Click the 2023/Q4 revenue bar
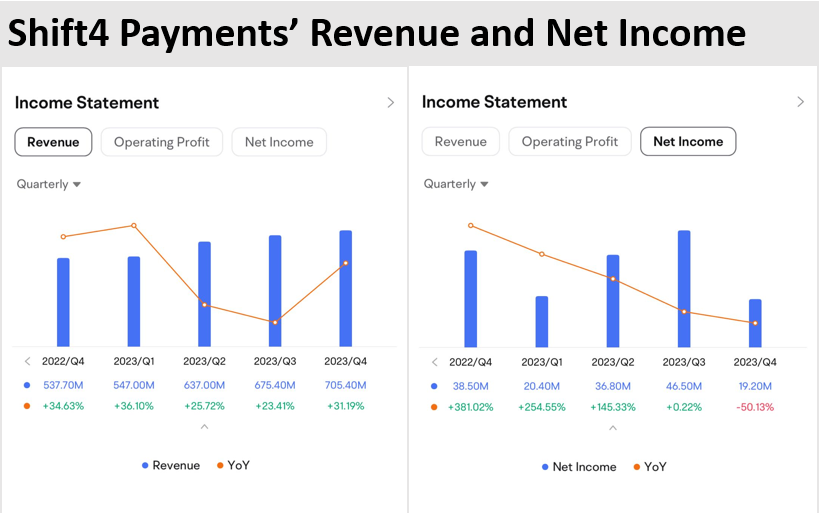 346,289
